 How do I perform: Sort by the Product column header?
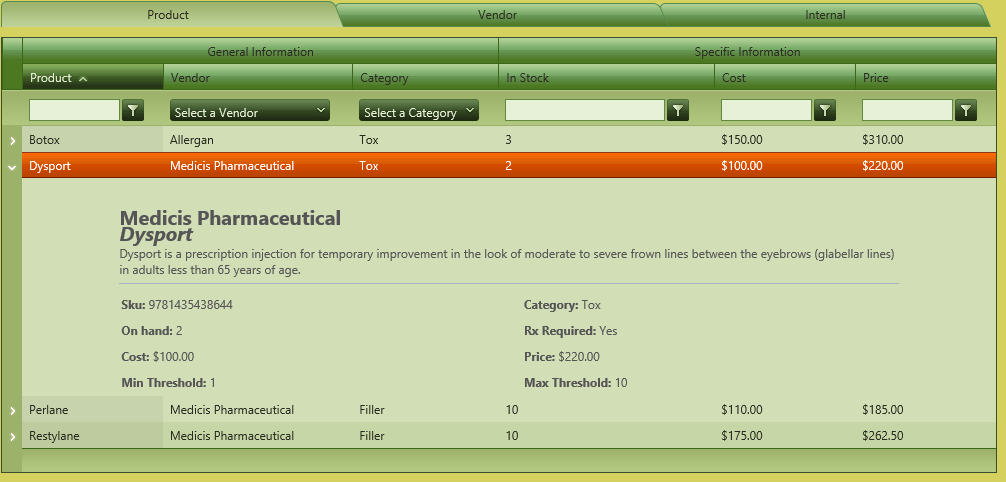tap(93, 77)
